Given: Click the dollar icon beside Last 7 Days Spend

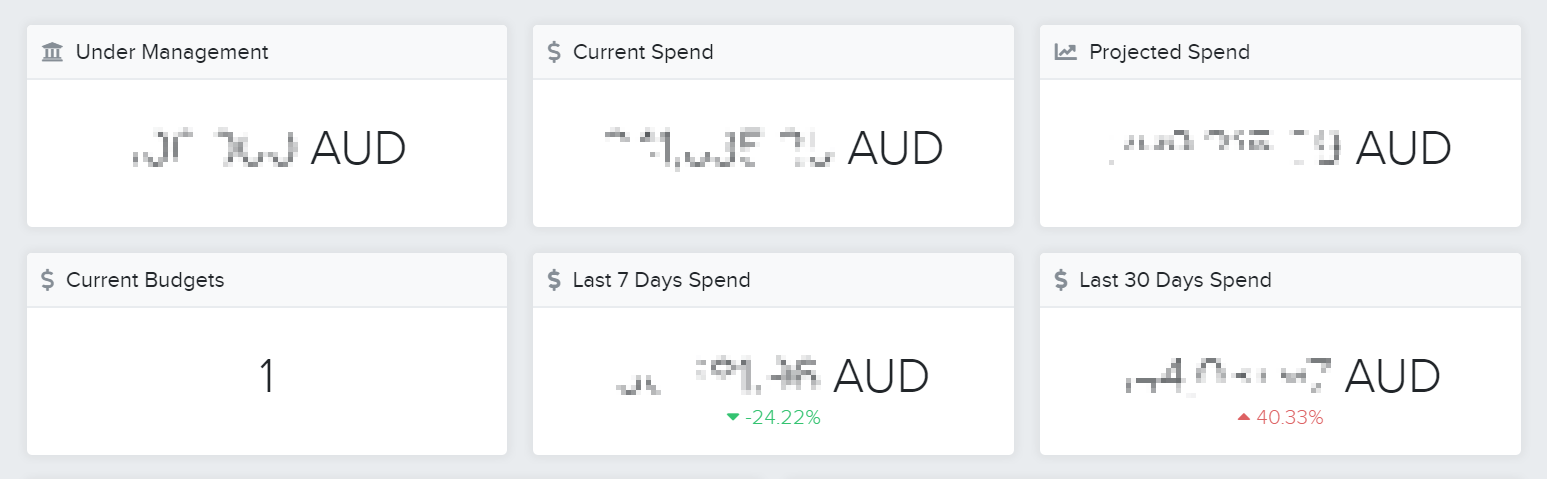Looking at the screenshot, I should click(x=554, y=280).
